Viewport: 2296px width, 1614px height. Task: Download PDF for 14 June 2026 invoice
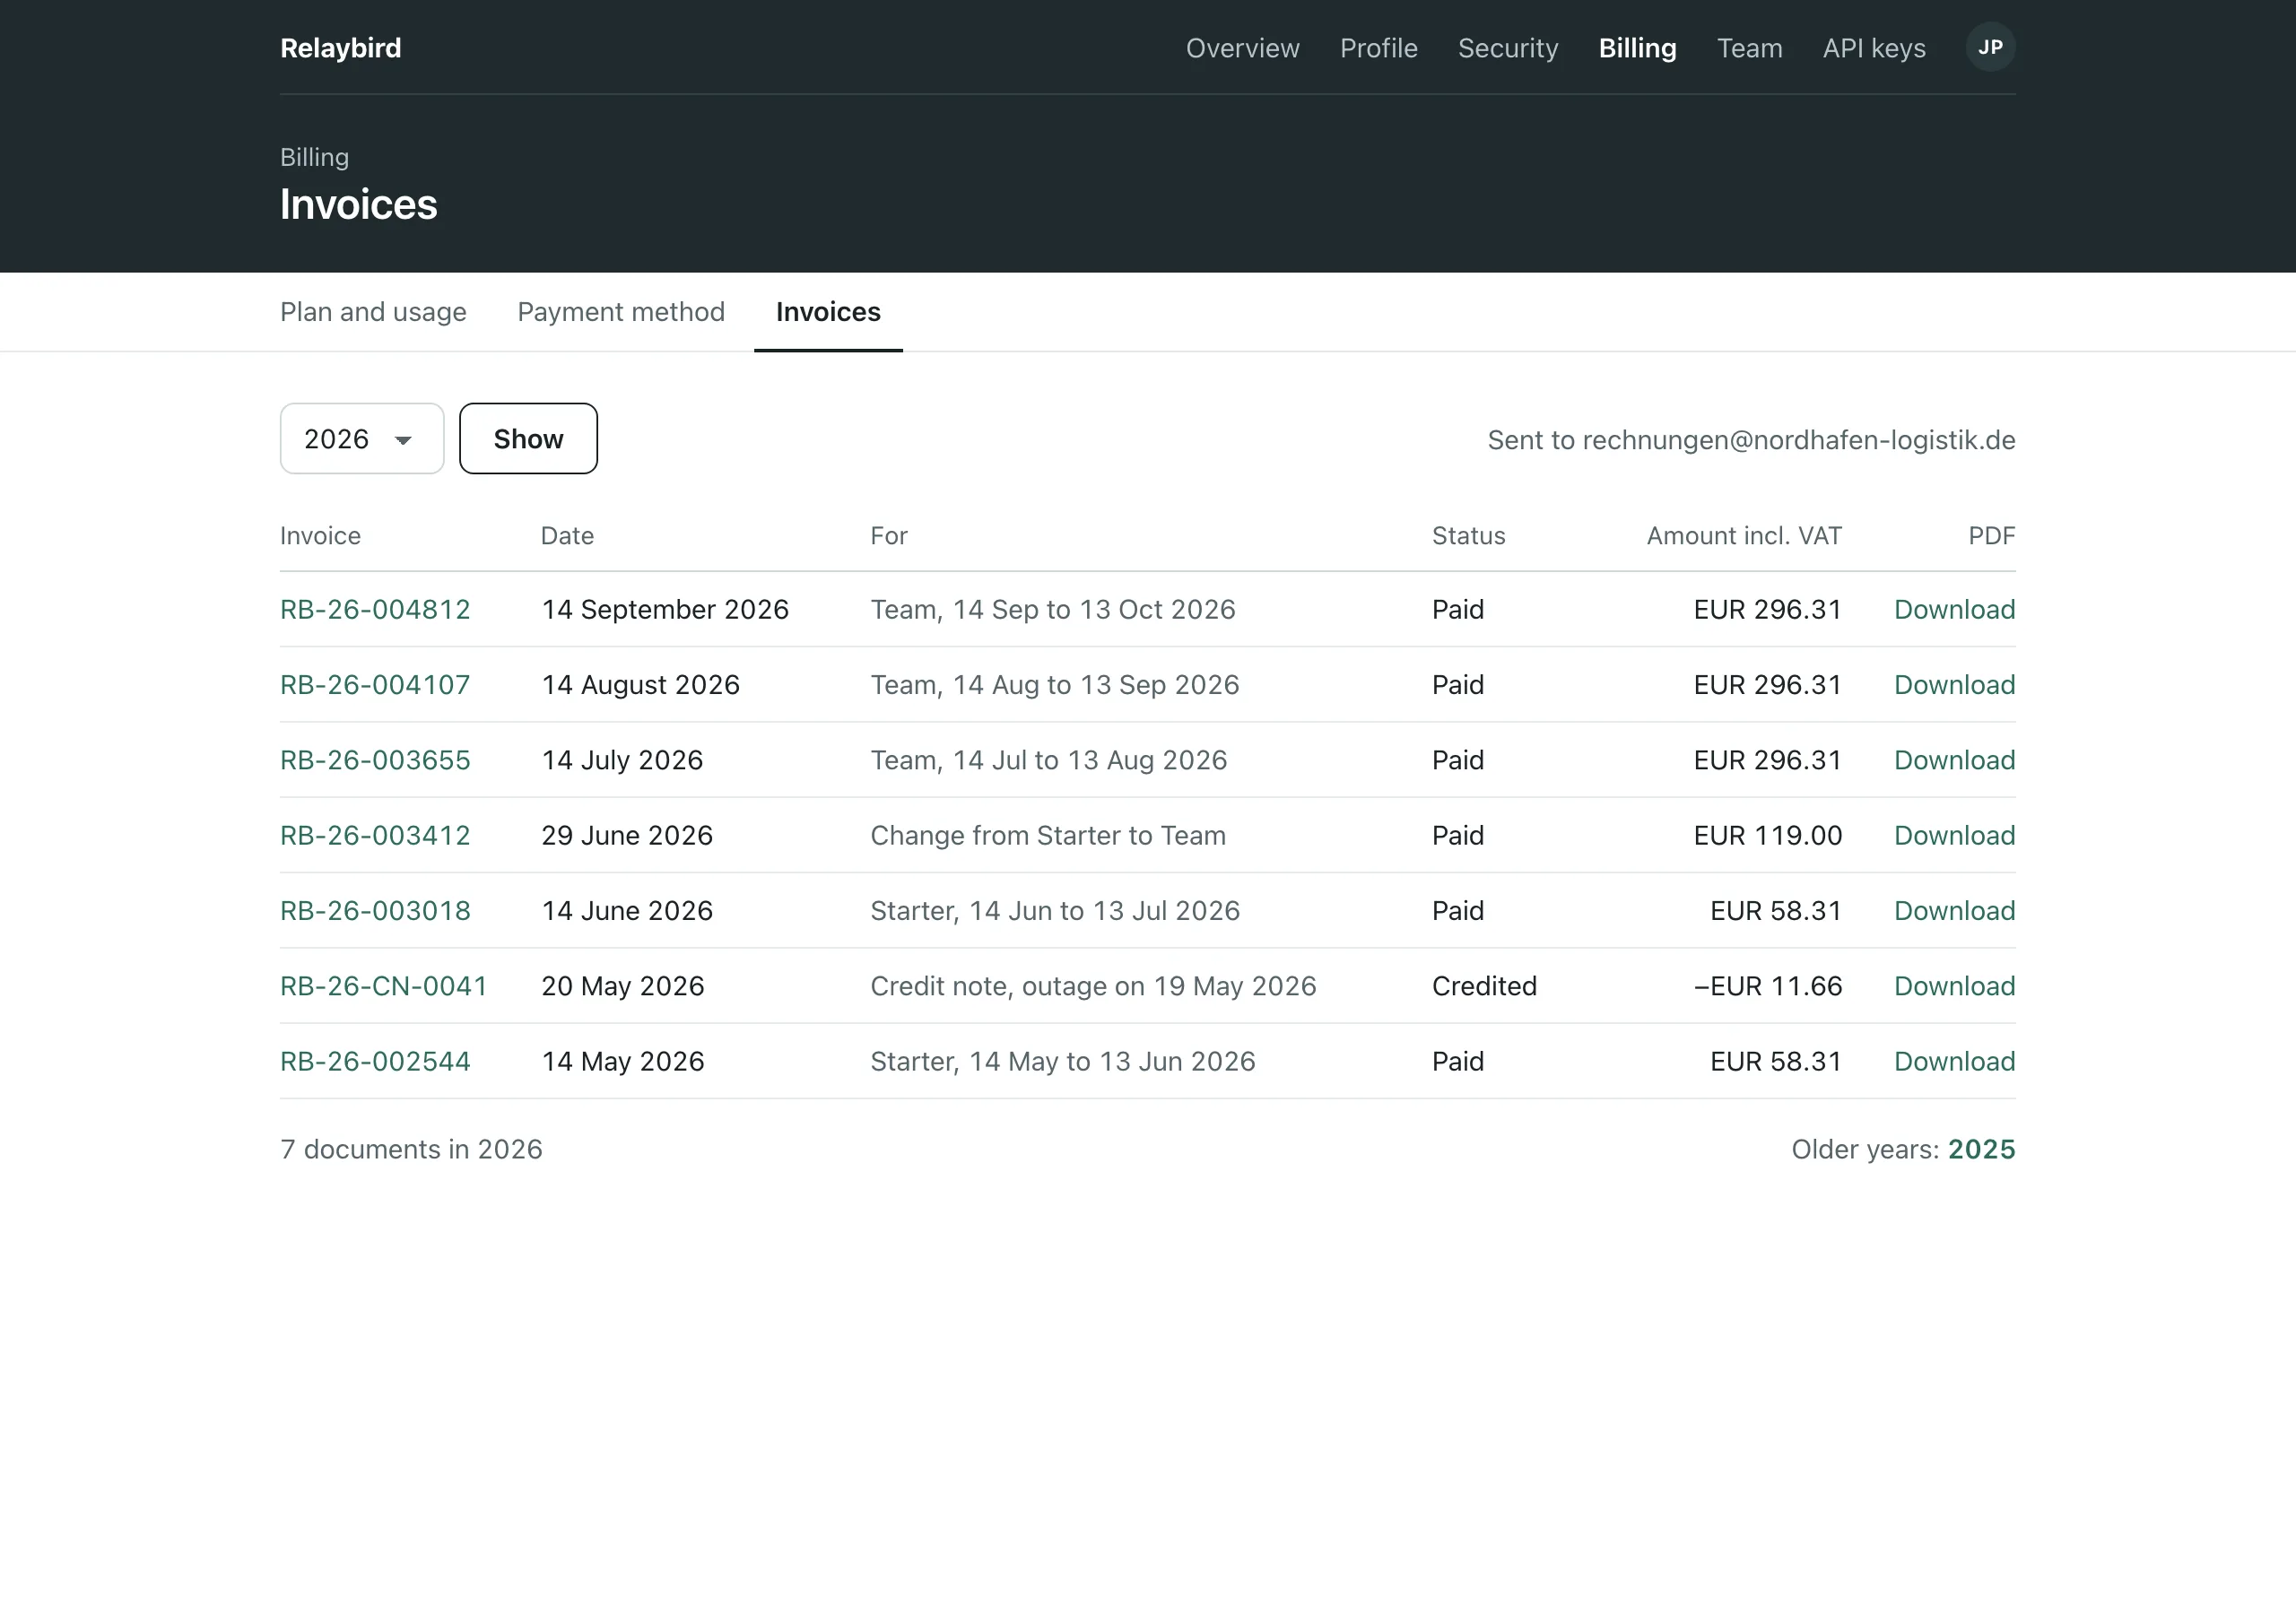pos(1954,911)
